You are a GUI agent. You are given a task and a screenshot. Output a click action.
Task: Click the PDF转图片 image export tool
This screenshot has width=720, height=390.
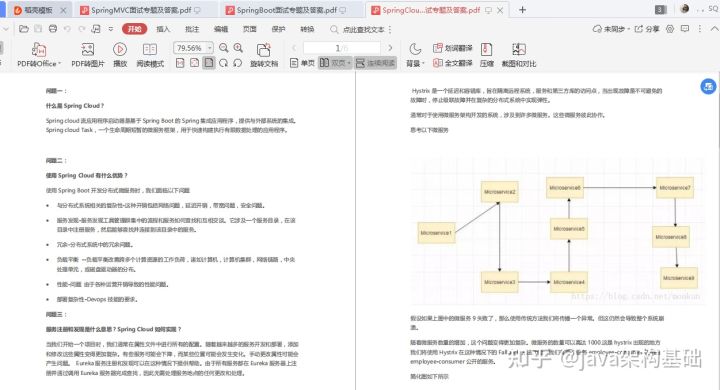(88, 55)
